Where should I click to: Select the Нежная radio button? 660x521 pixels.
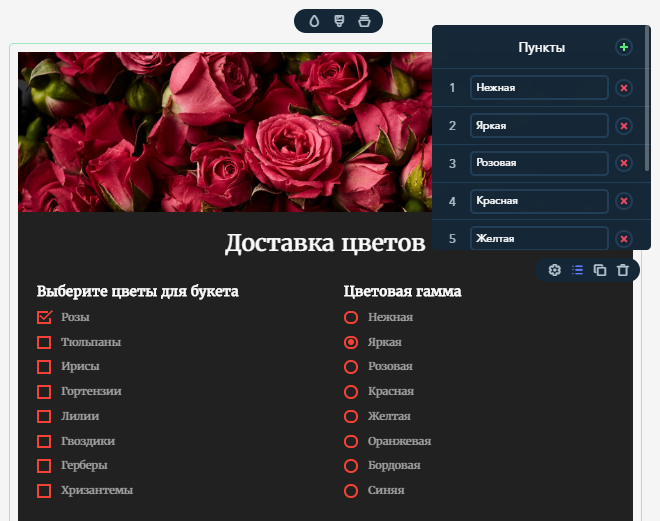351,317
